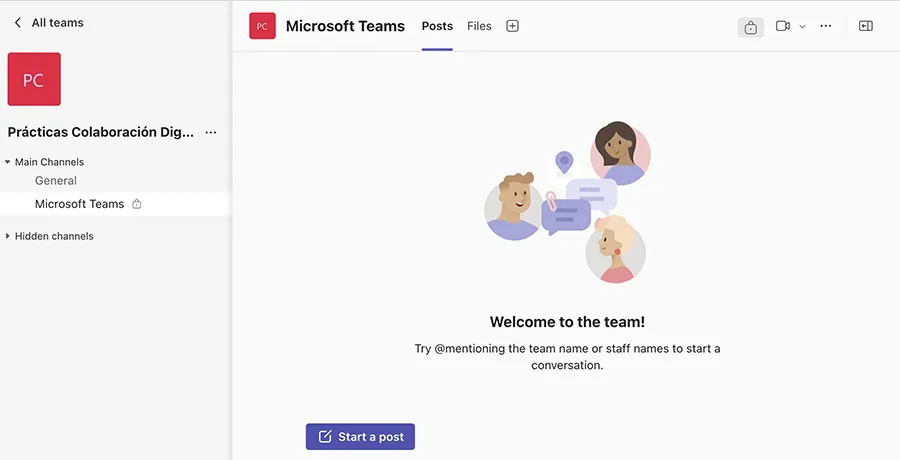Open the meeting options dropdown arrow

pos(802,27)
